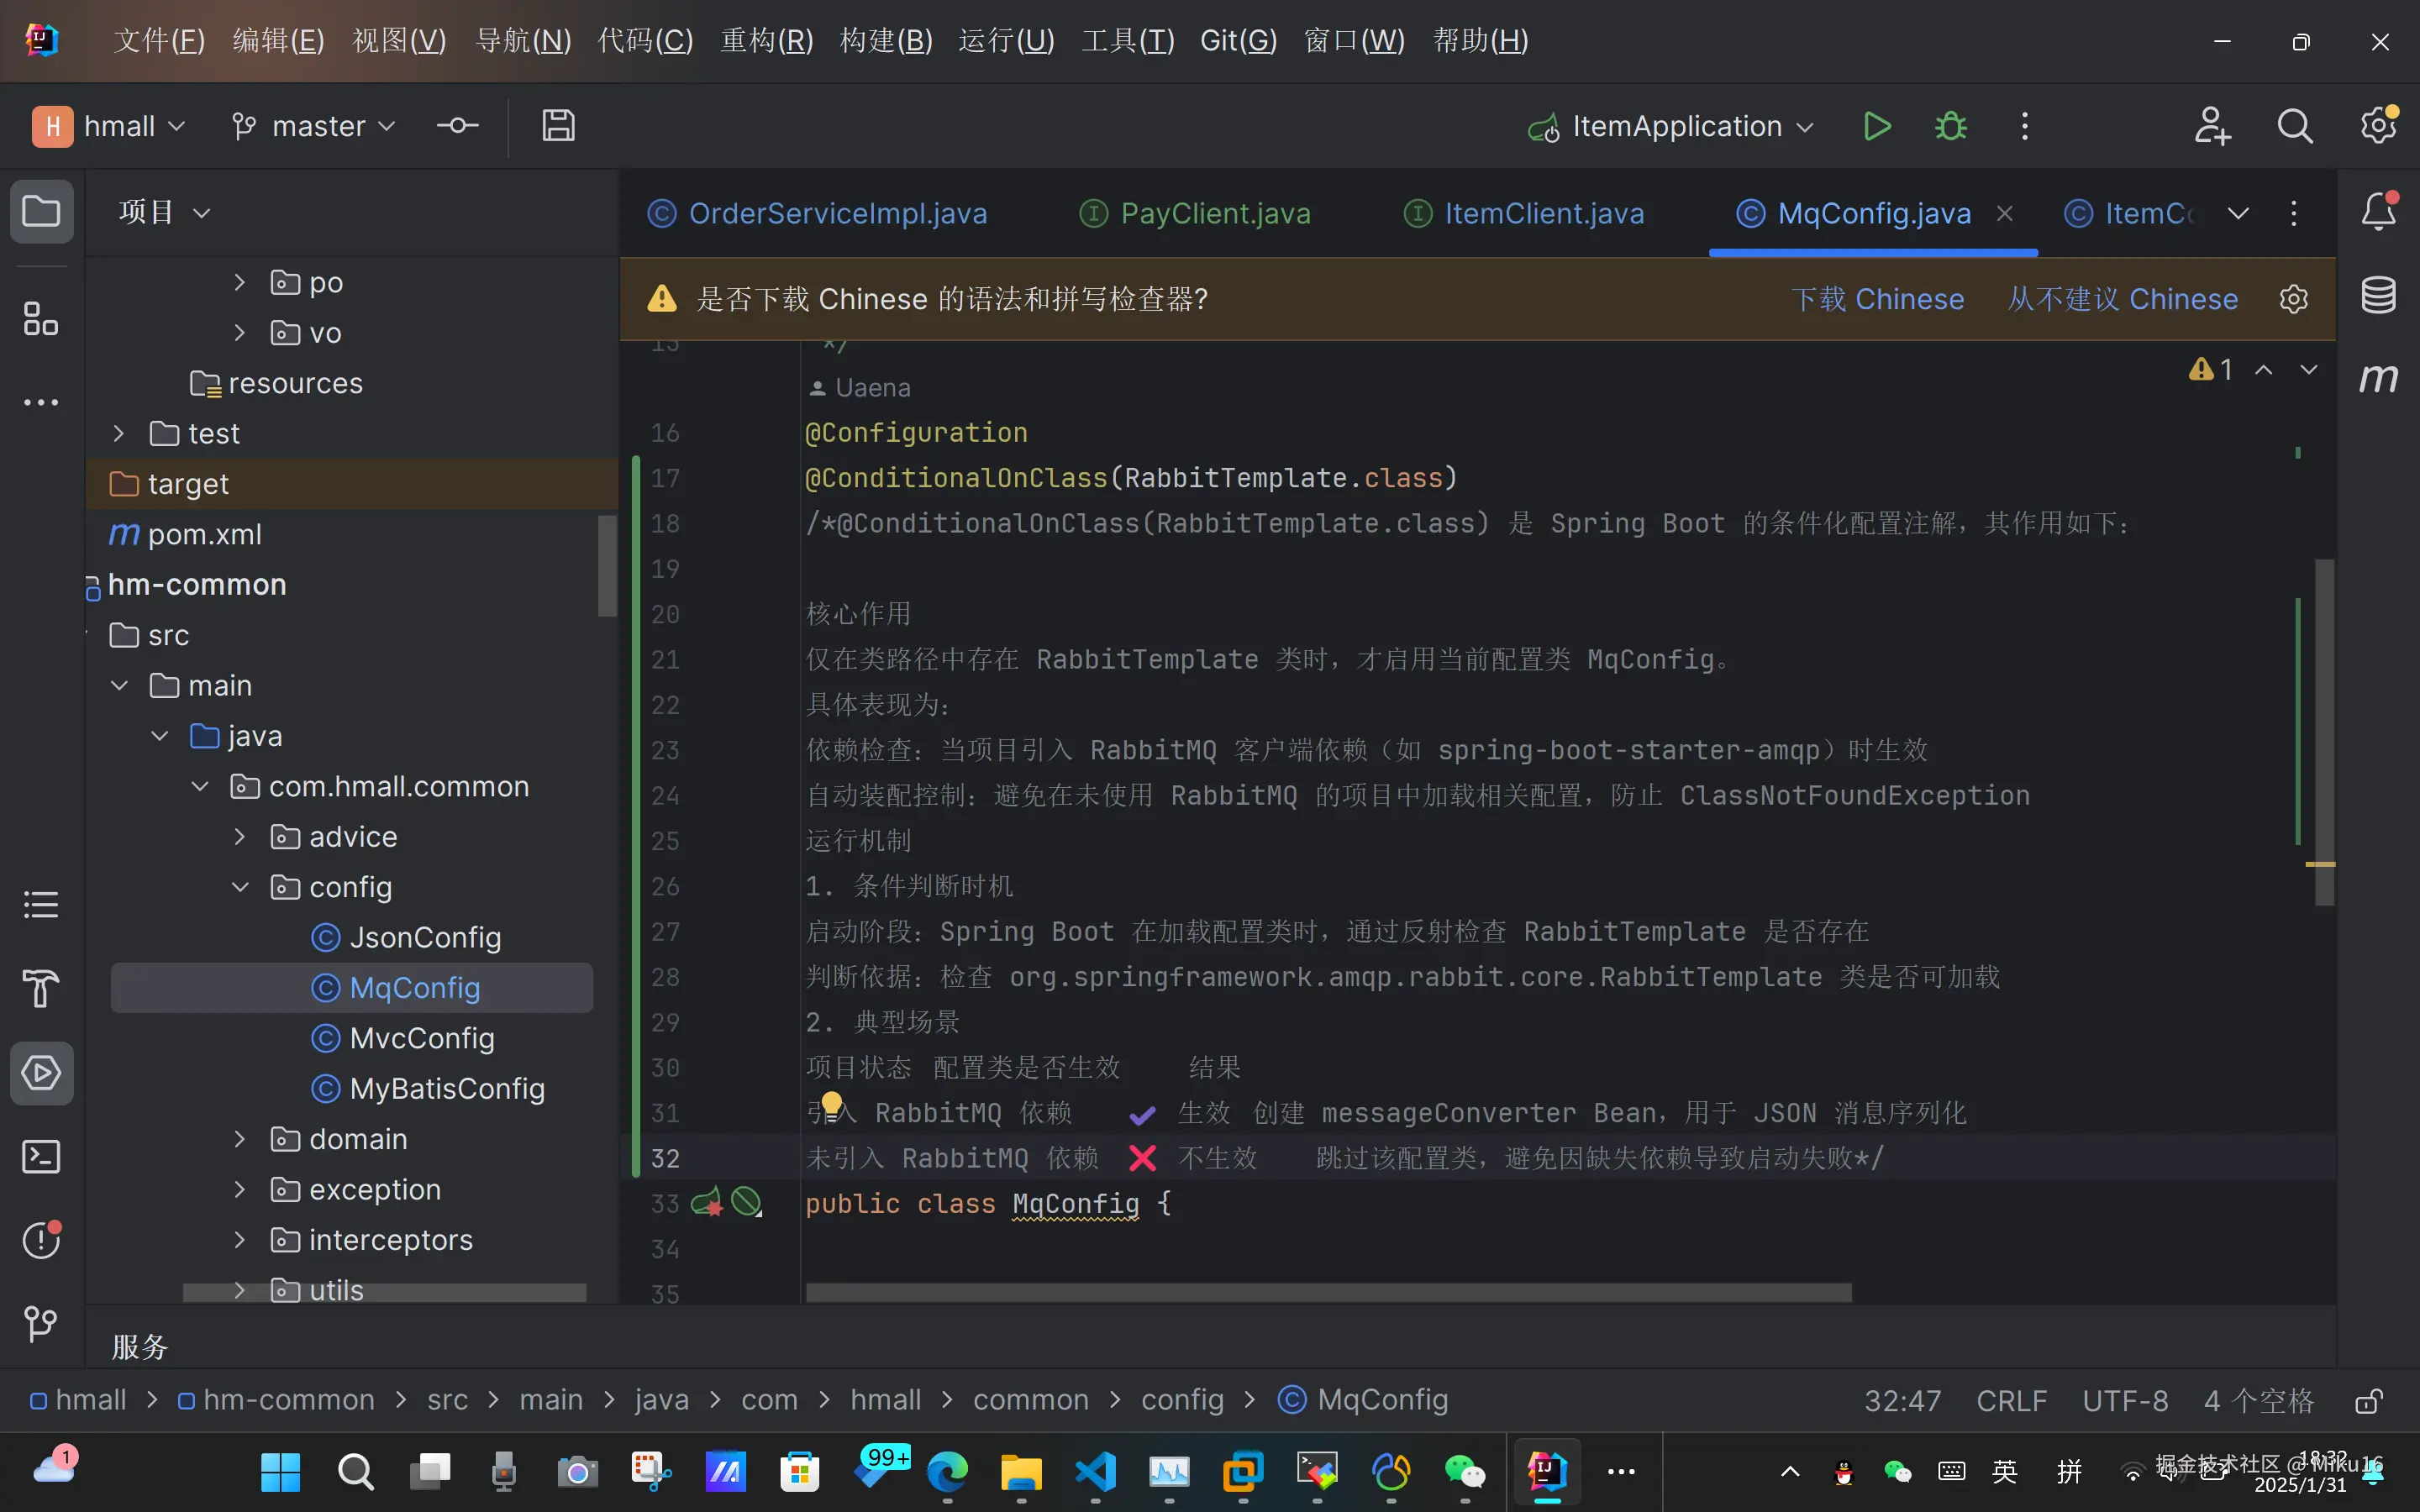Start debugging with the bug icon
Screen dimensions: 2420x1512
pyautogui.click(x=1950, y=126)
